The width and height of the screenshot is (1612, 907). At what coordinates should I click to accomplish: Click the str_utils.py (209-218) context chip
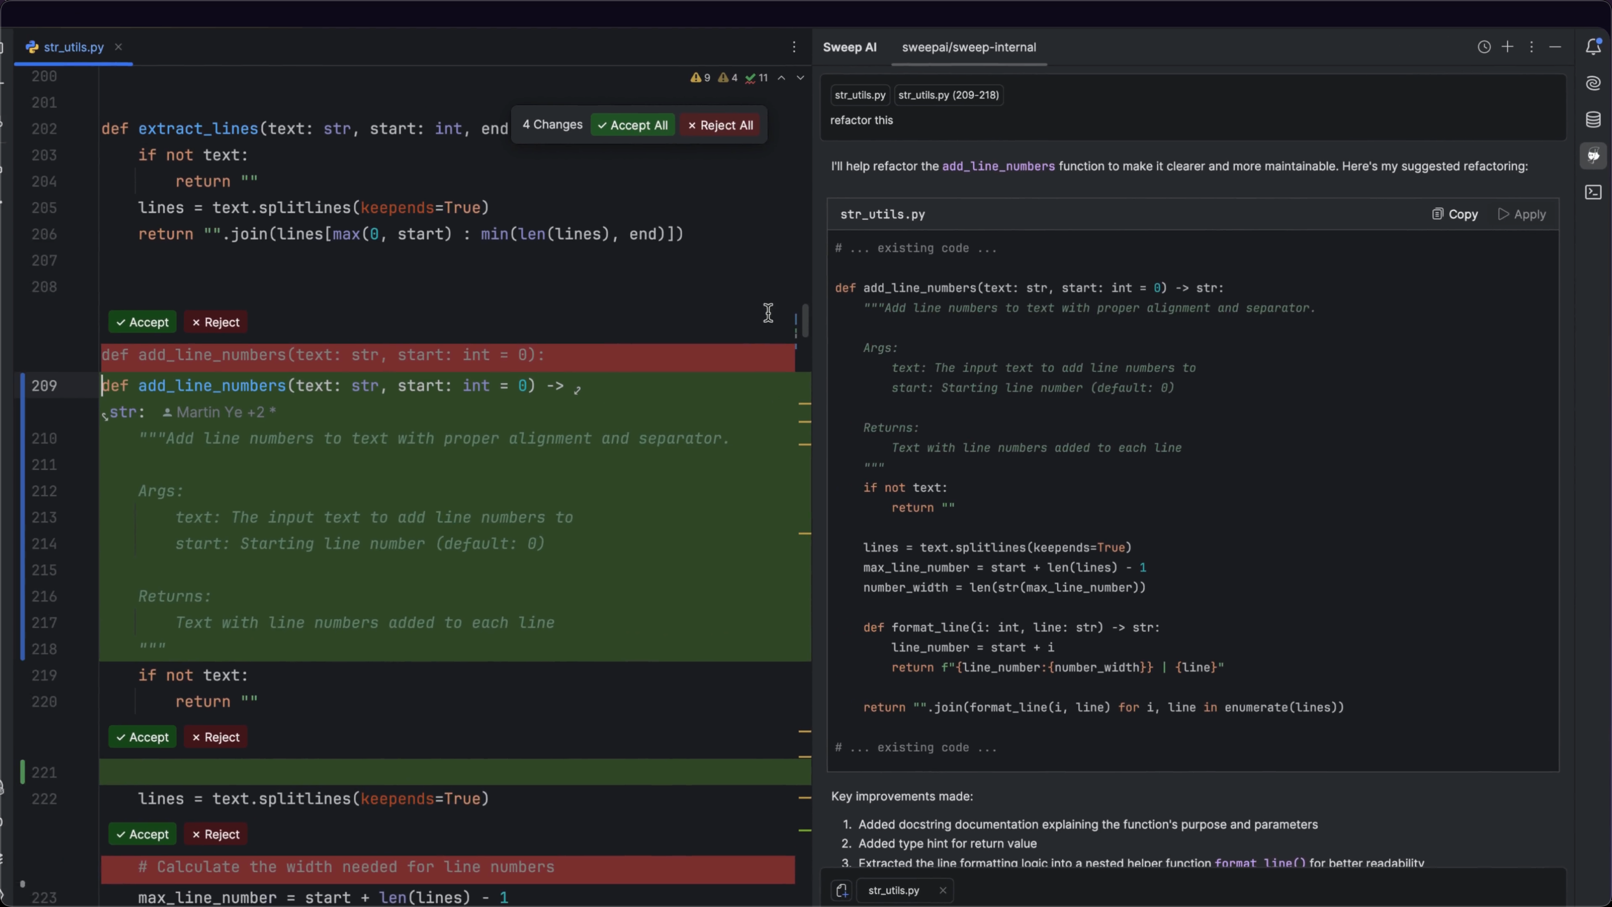pos(949,95)
